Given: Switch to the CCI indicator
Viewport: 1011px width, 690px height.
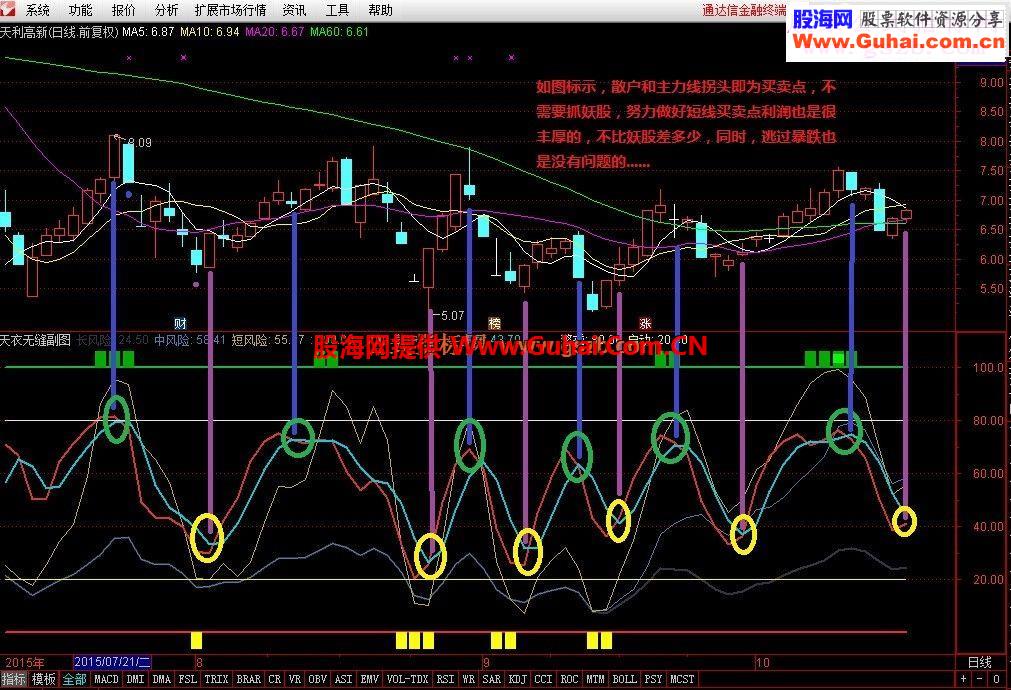Looking at the screenshot, I should (544, 679).
